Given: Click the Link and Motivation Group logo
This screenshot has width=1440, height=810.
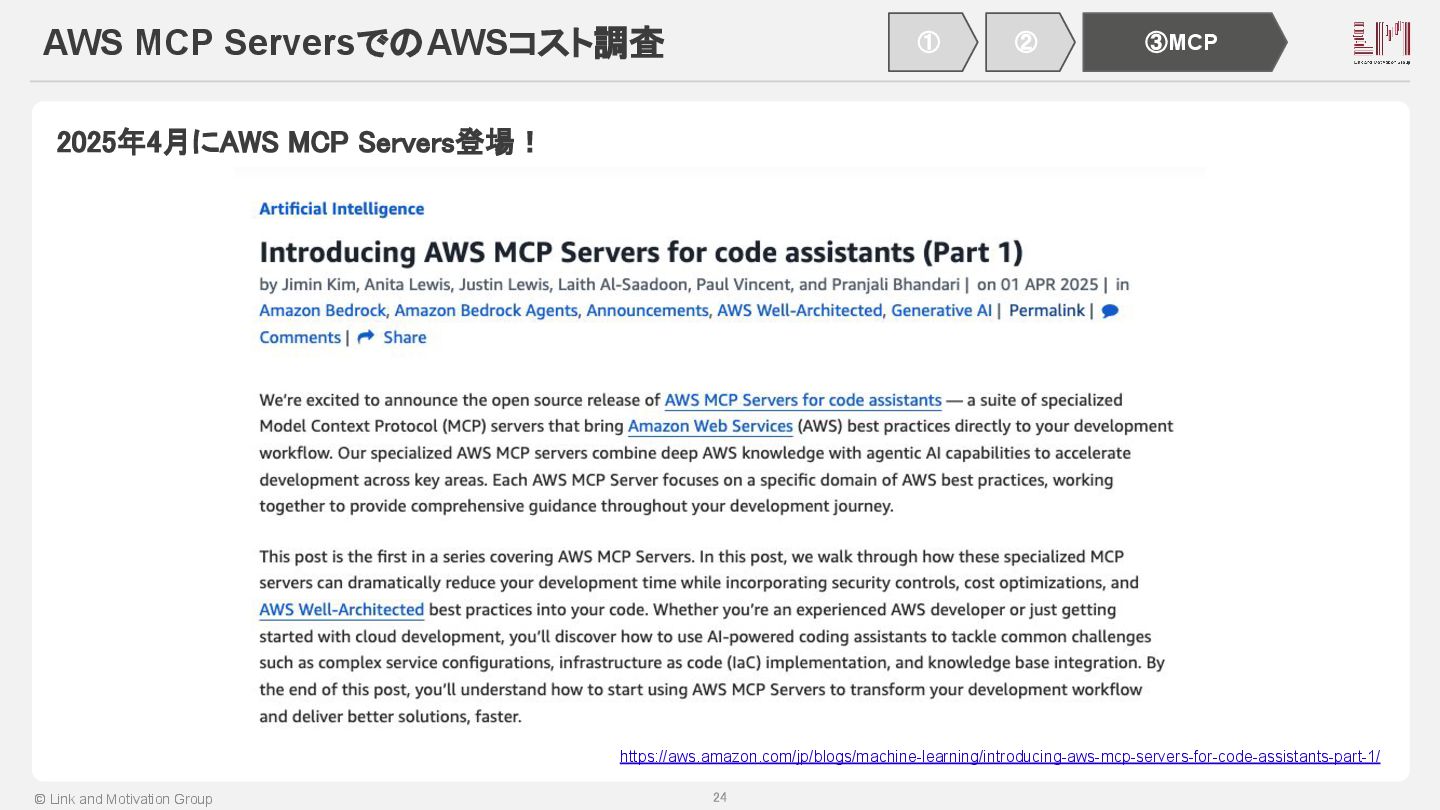Looking at the screenshot, I should (x=1381, y=43).
